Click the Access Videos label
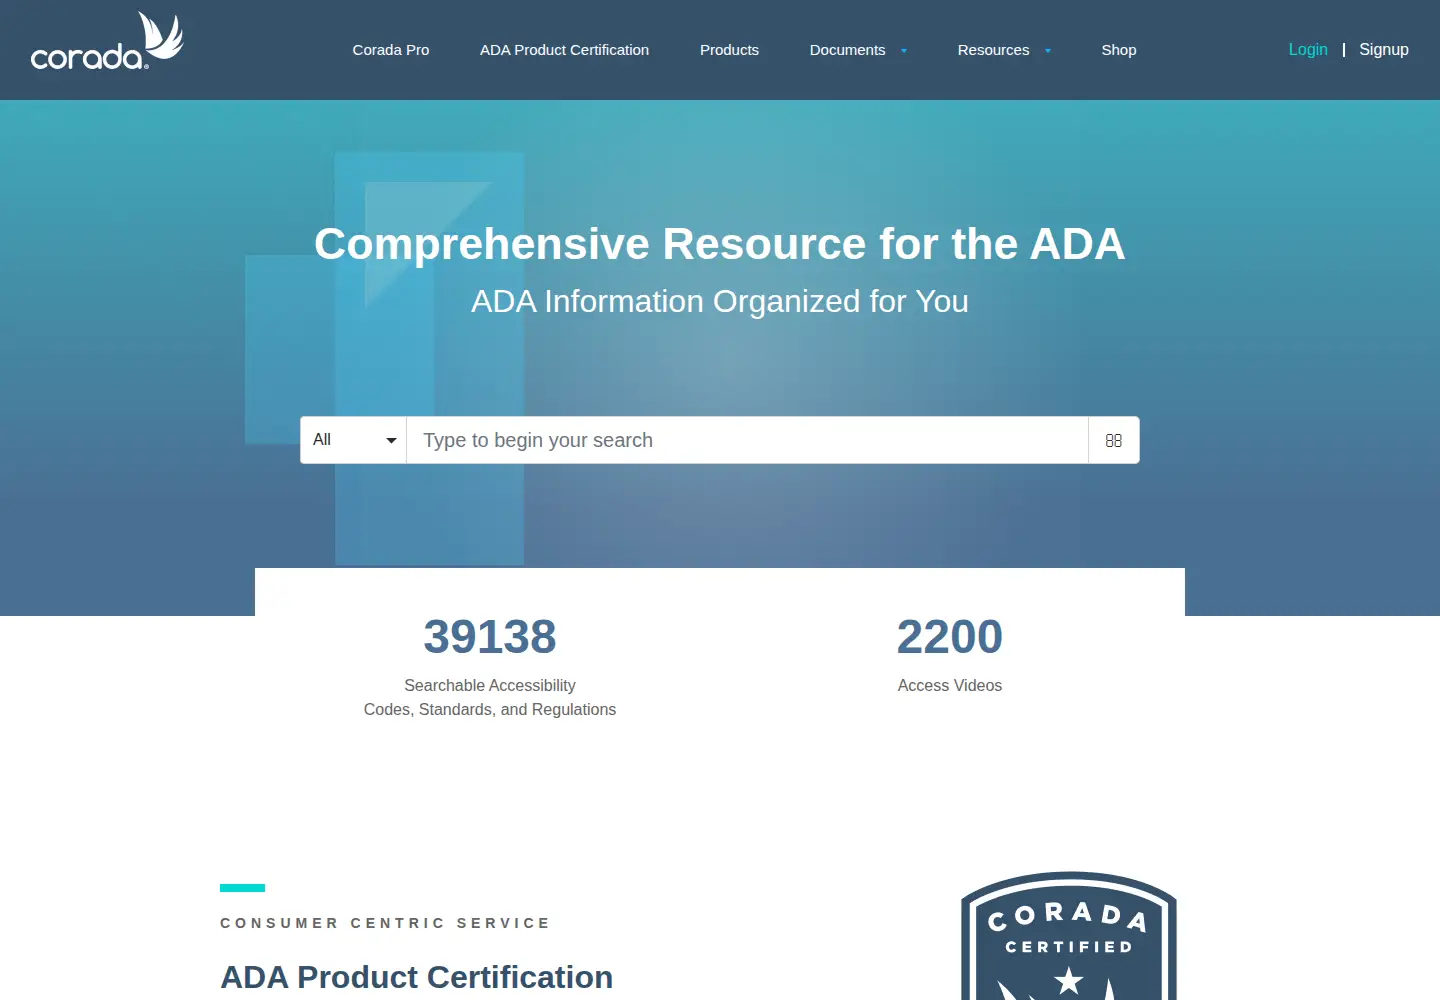The height and width of the screenshot is (1000, 1440). [x=950, y=686]
